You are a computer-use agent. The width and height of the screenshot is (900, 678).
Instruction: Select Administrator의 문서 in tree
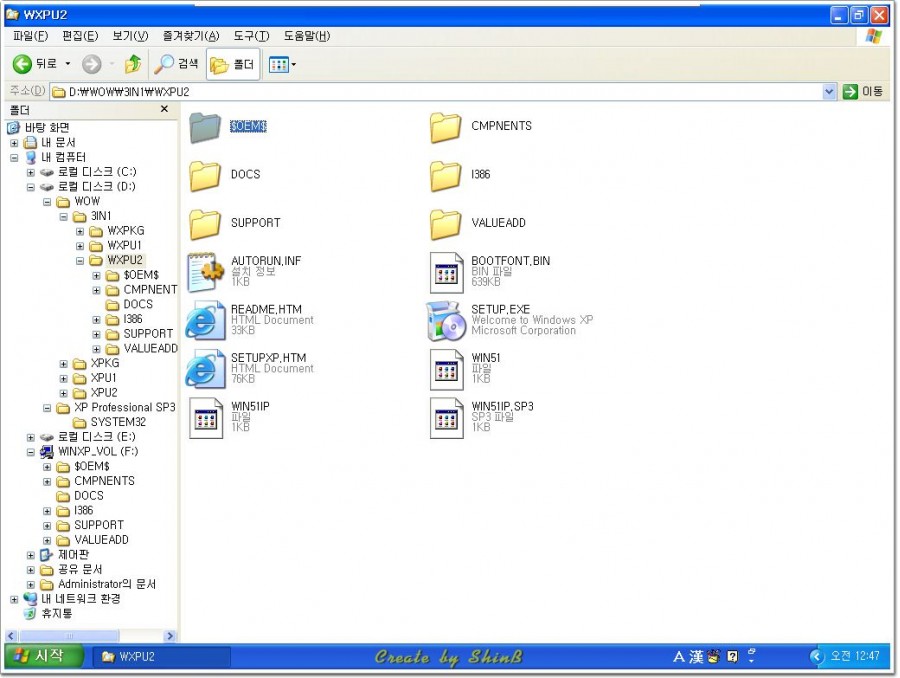tap(107, 585)
